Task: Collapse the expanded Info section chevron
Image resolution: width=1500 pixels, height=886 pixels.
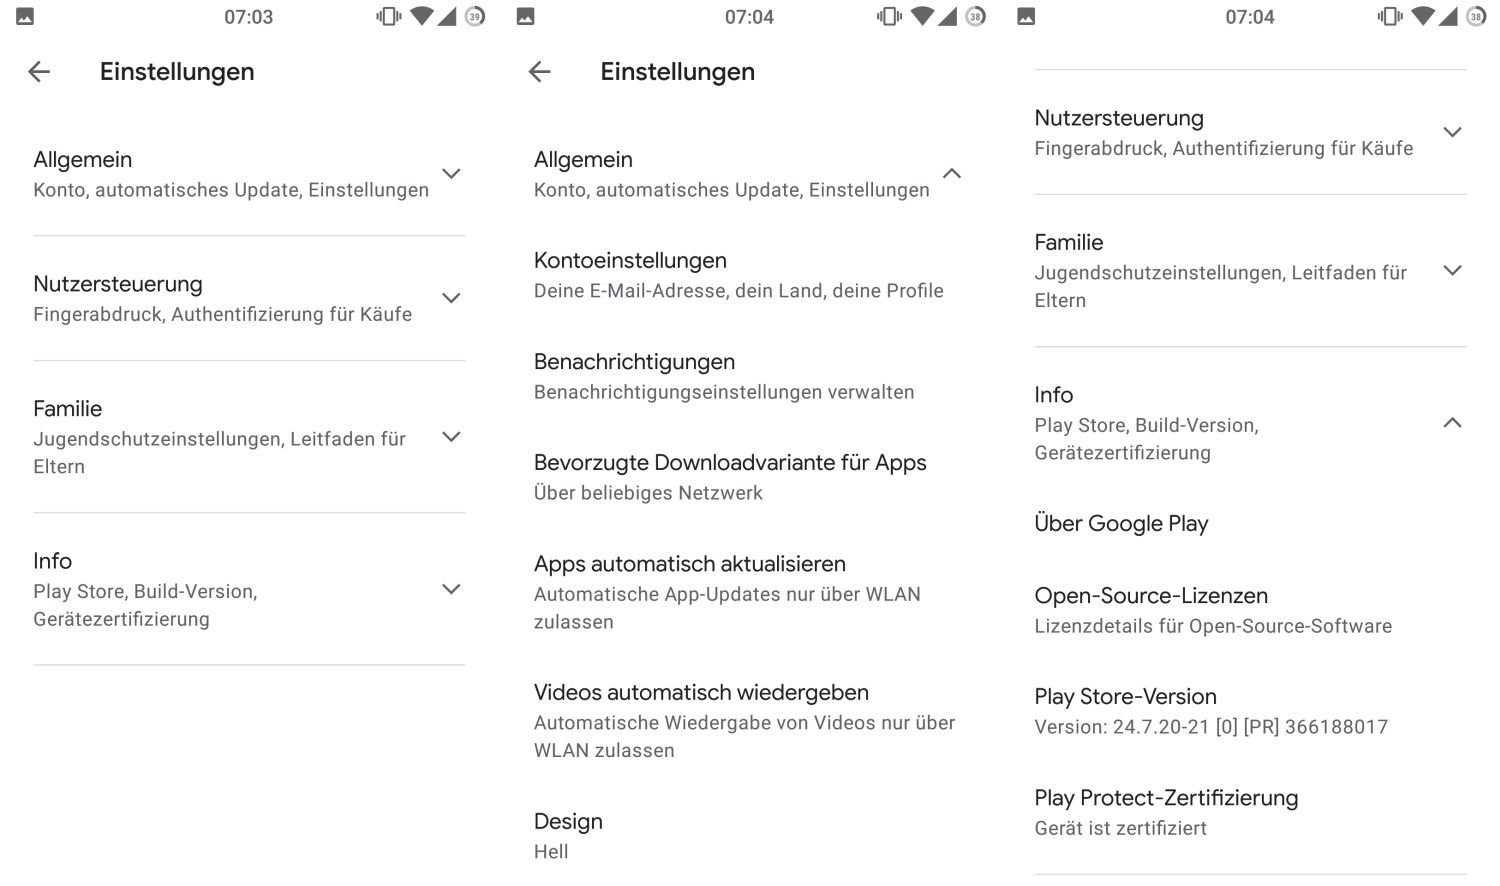Action: click(x=1452, y=423)
